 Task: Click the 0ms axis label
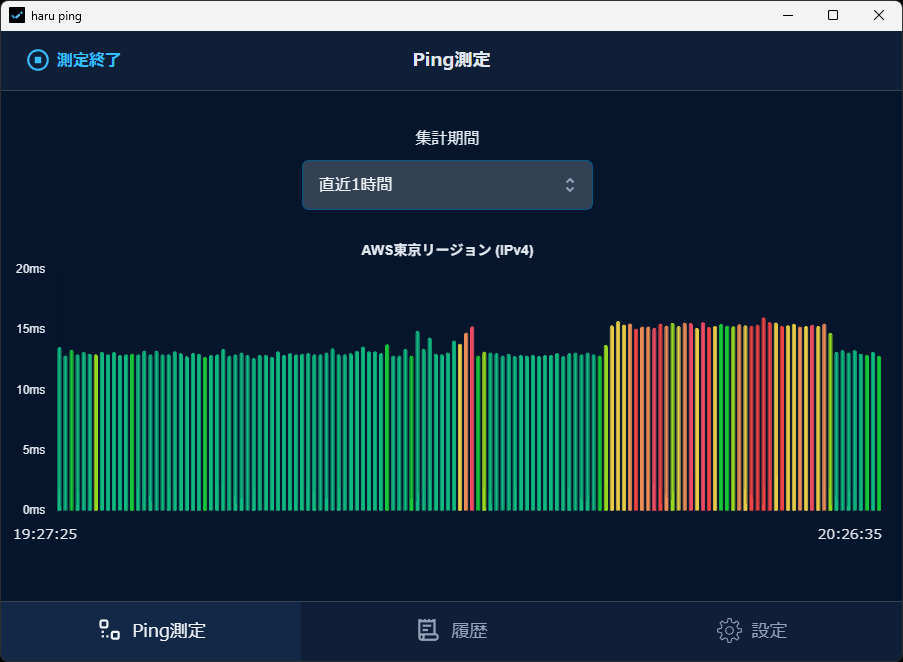pos(33,509)
